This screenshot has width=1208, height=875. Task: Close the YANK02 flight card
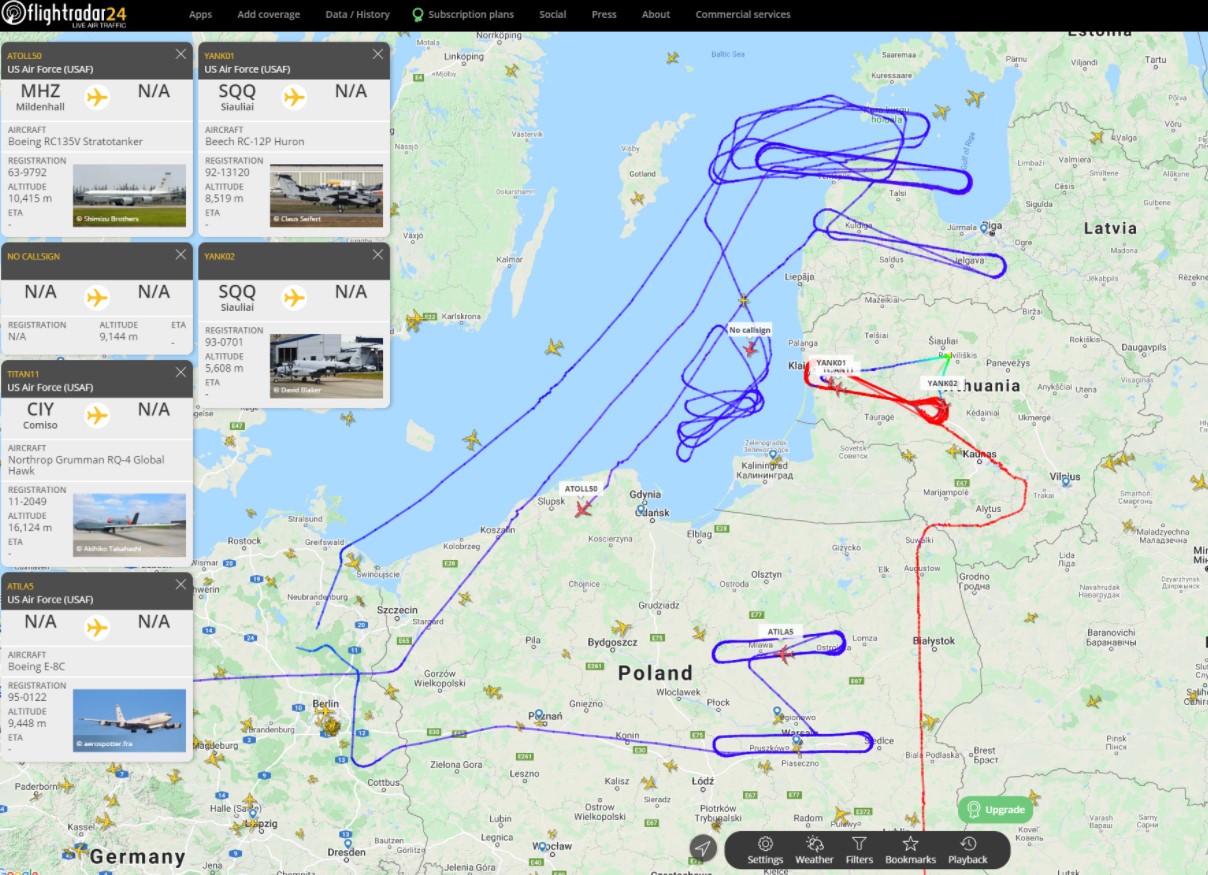[x=378, y=255]
